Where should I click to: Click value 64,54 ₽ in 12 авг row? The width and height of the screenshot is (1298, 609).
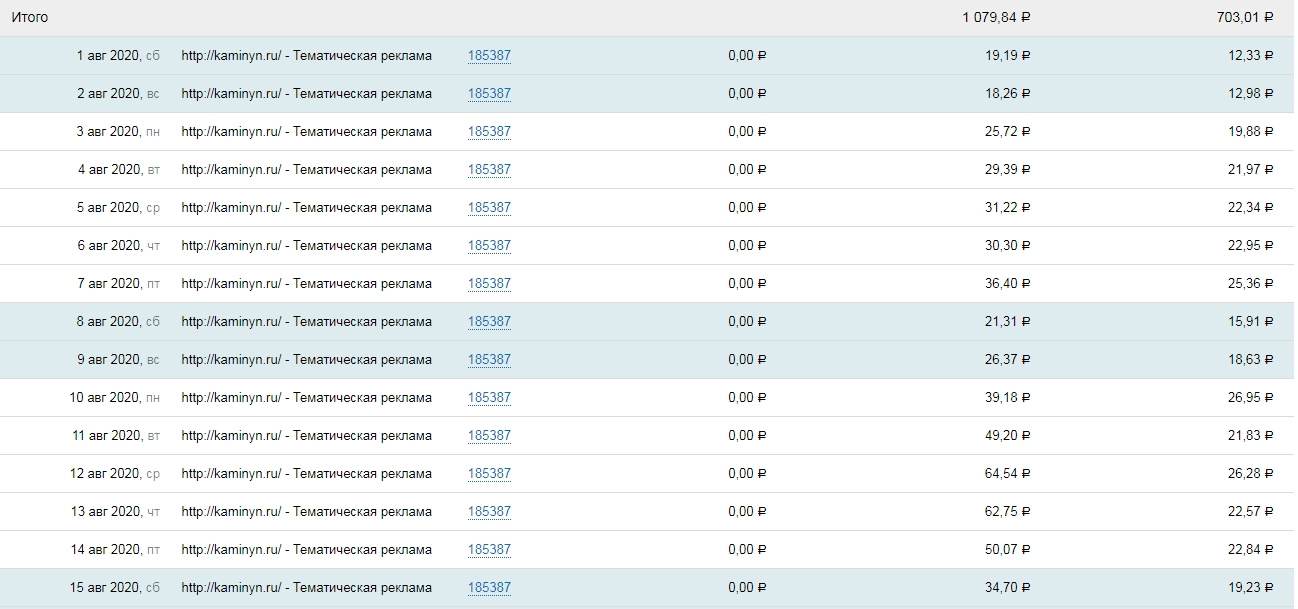pos(1007,474)
